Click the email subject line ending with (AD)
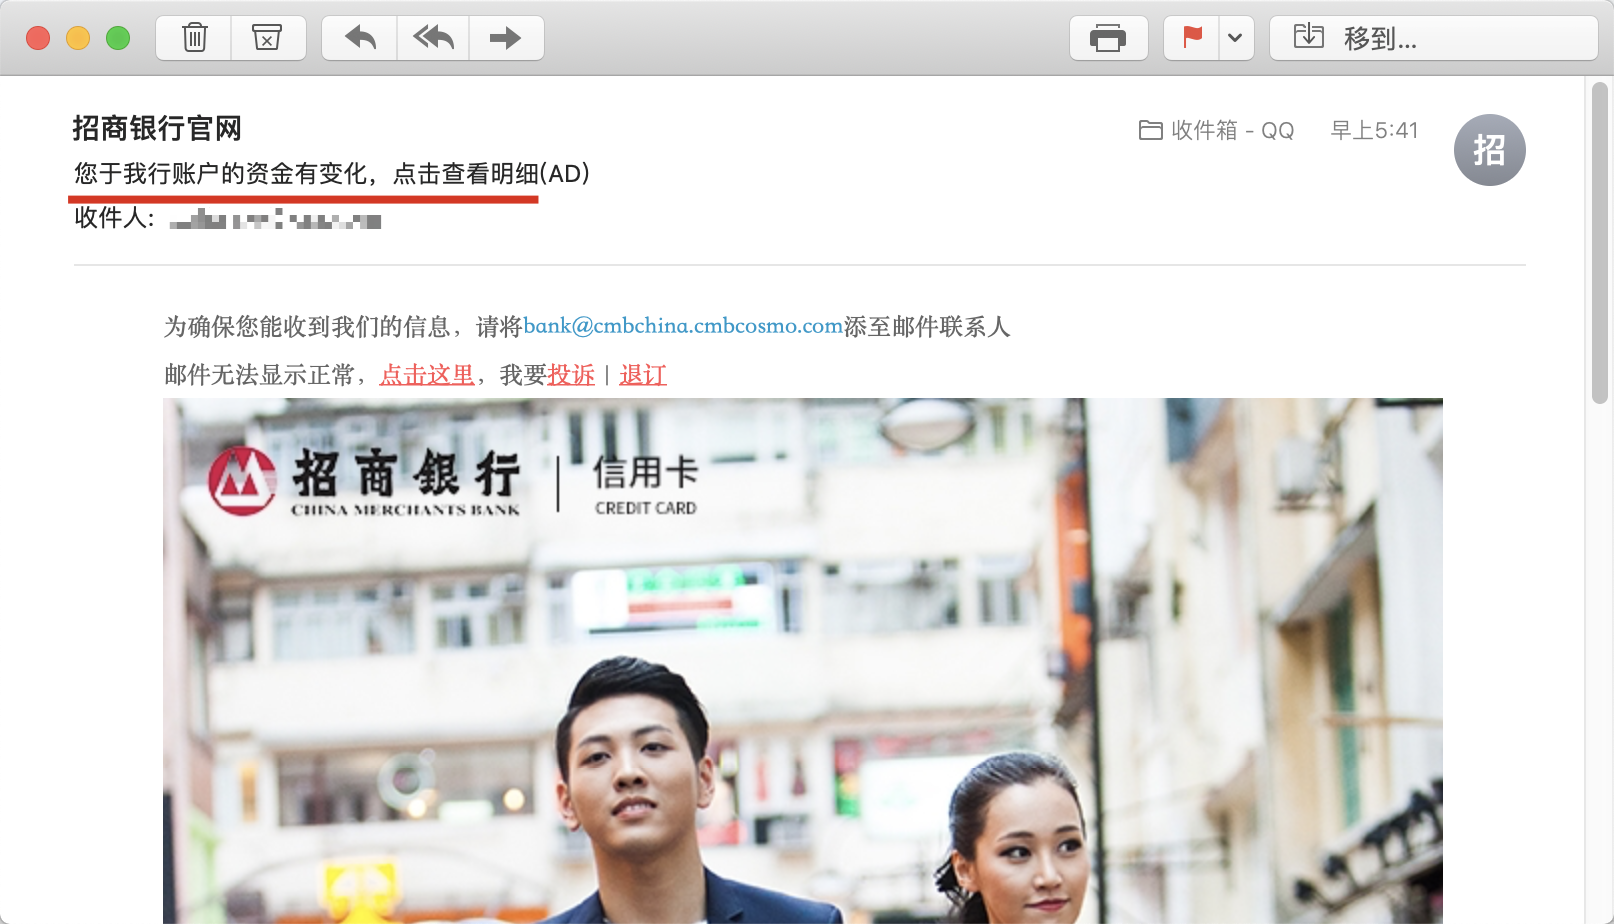The height and width of the screenshot is (924, 1614). pos(332,174)
